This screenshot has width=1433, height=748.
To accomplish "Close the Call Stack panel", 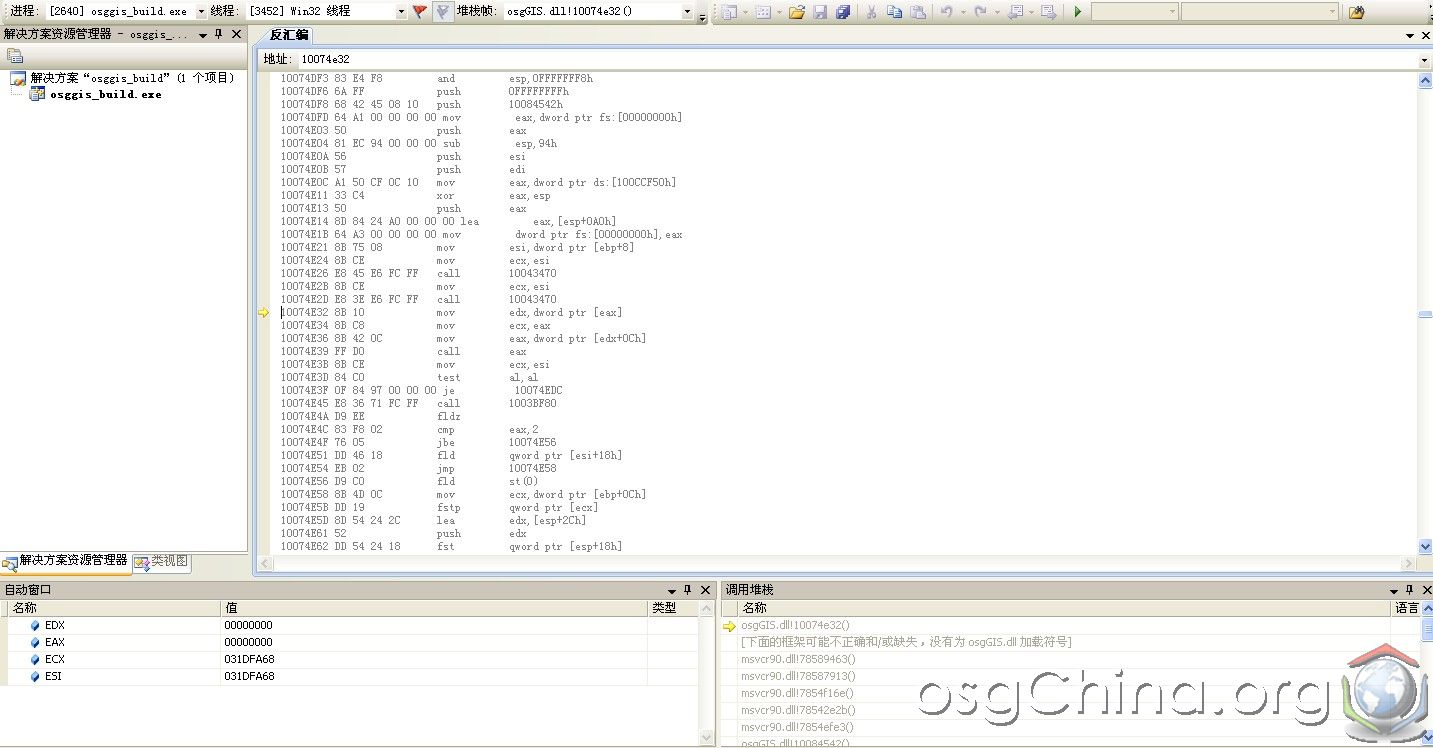I will click(1426, 590).
